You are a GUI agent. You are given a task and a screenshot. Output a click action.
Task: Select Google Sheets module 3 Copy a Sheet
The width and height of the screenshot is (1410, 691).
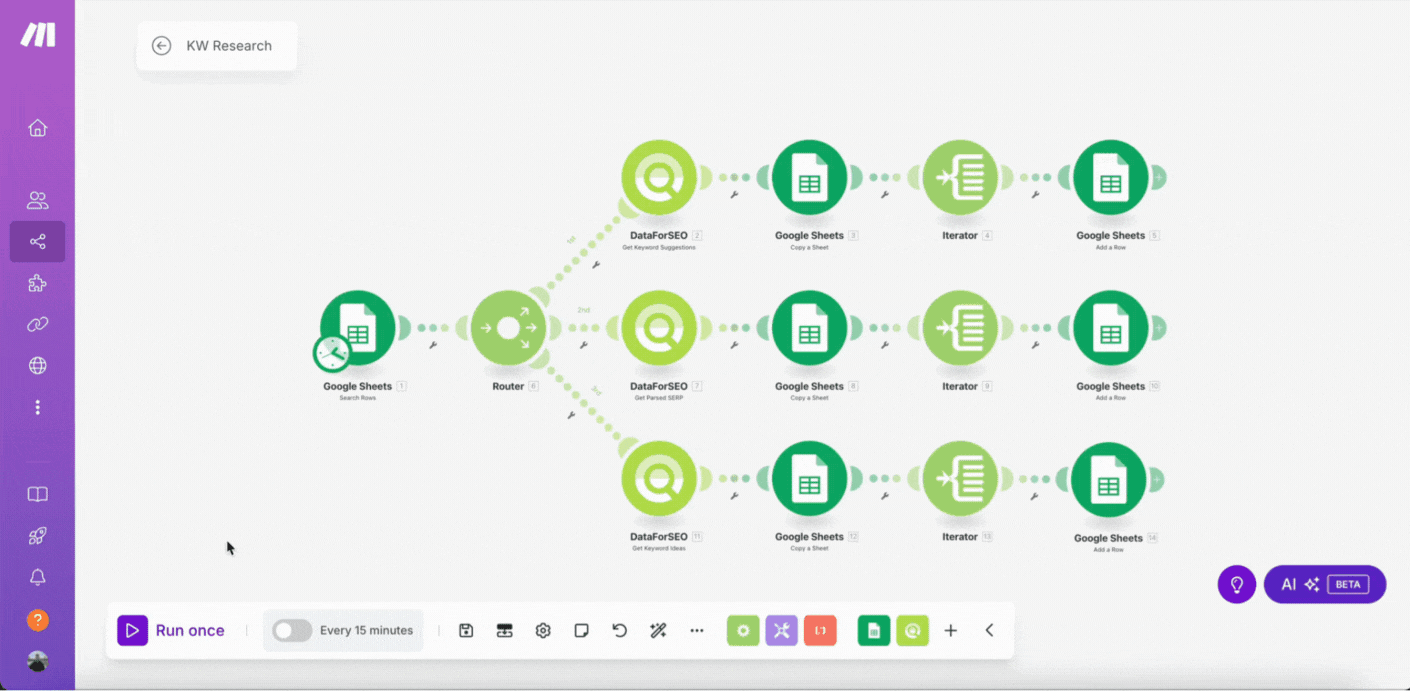click(x=810, y=178)
